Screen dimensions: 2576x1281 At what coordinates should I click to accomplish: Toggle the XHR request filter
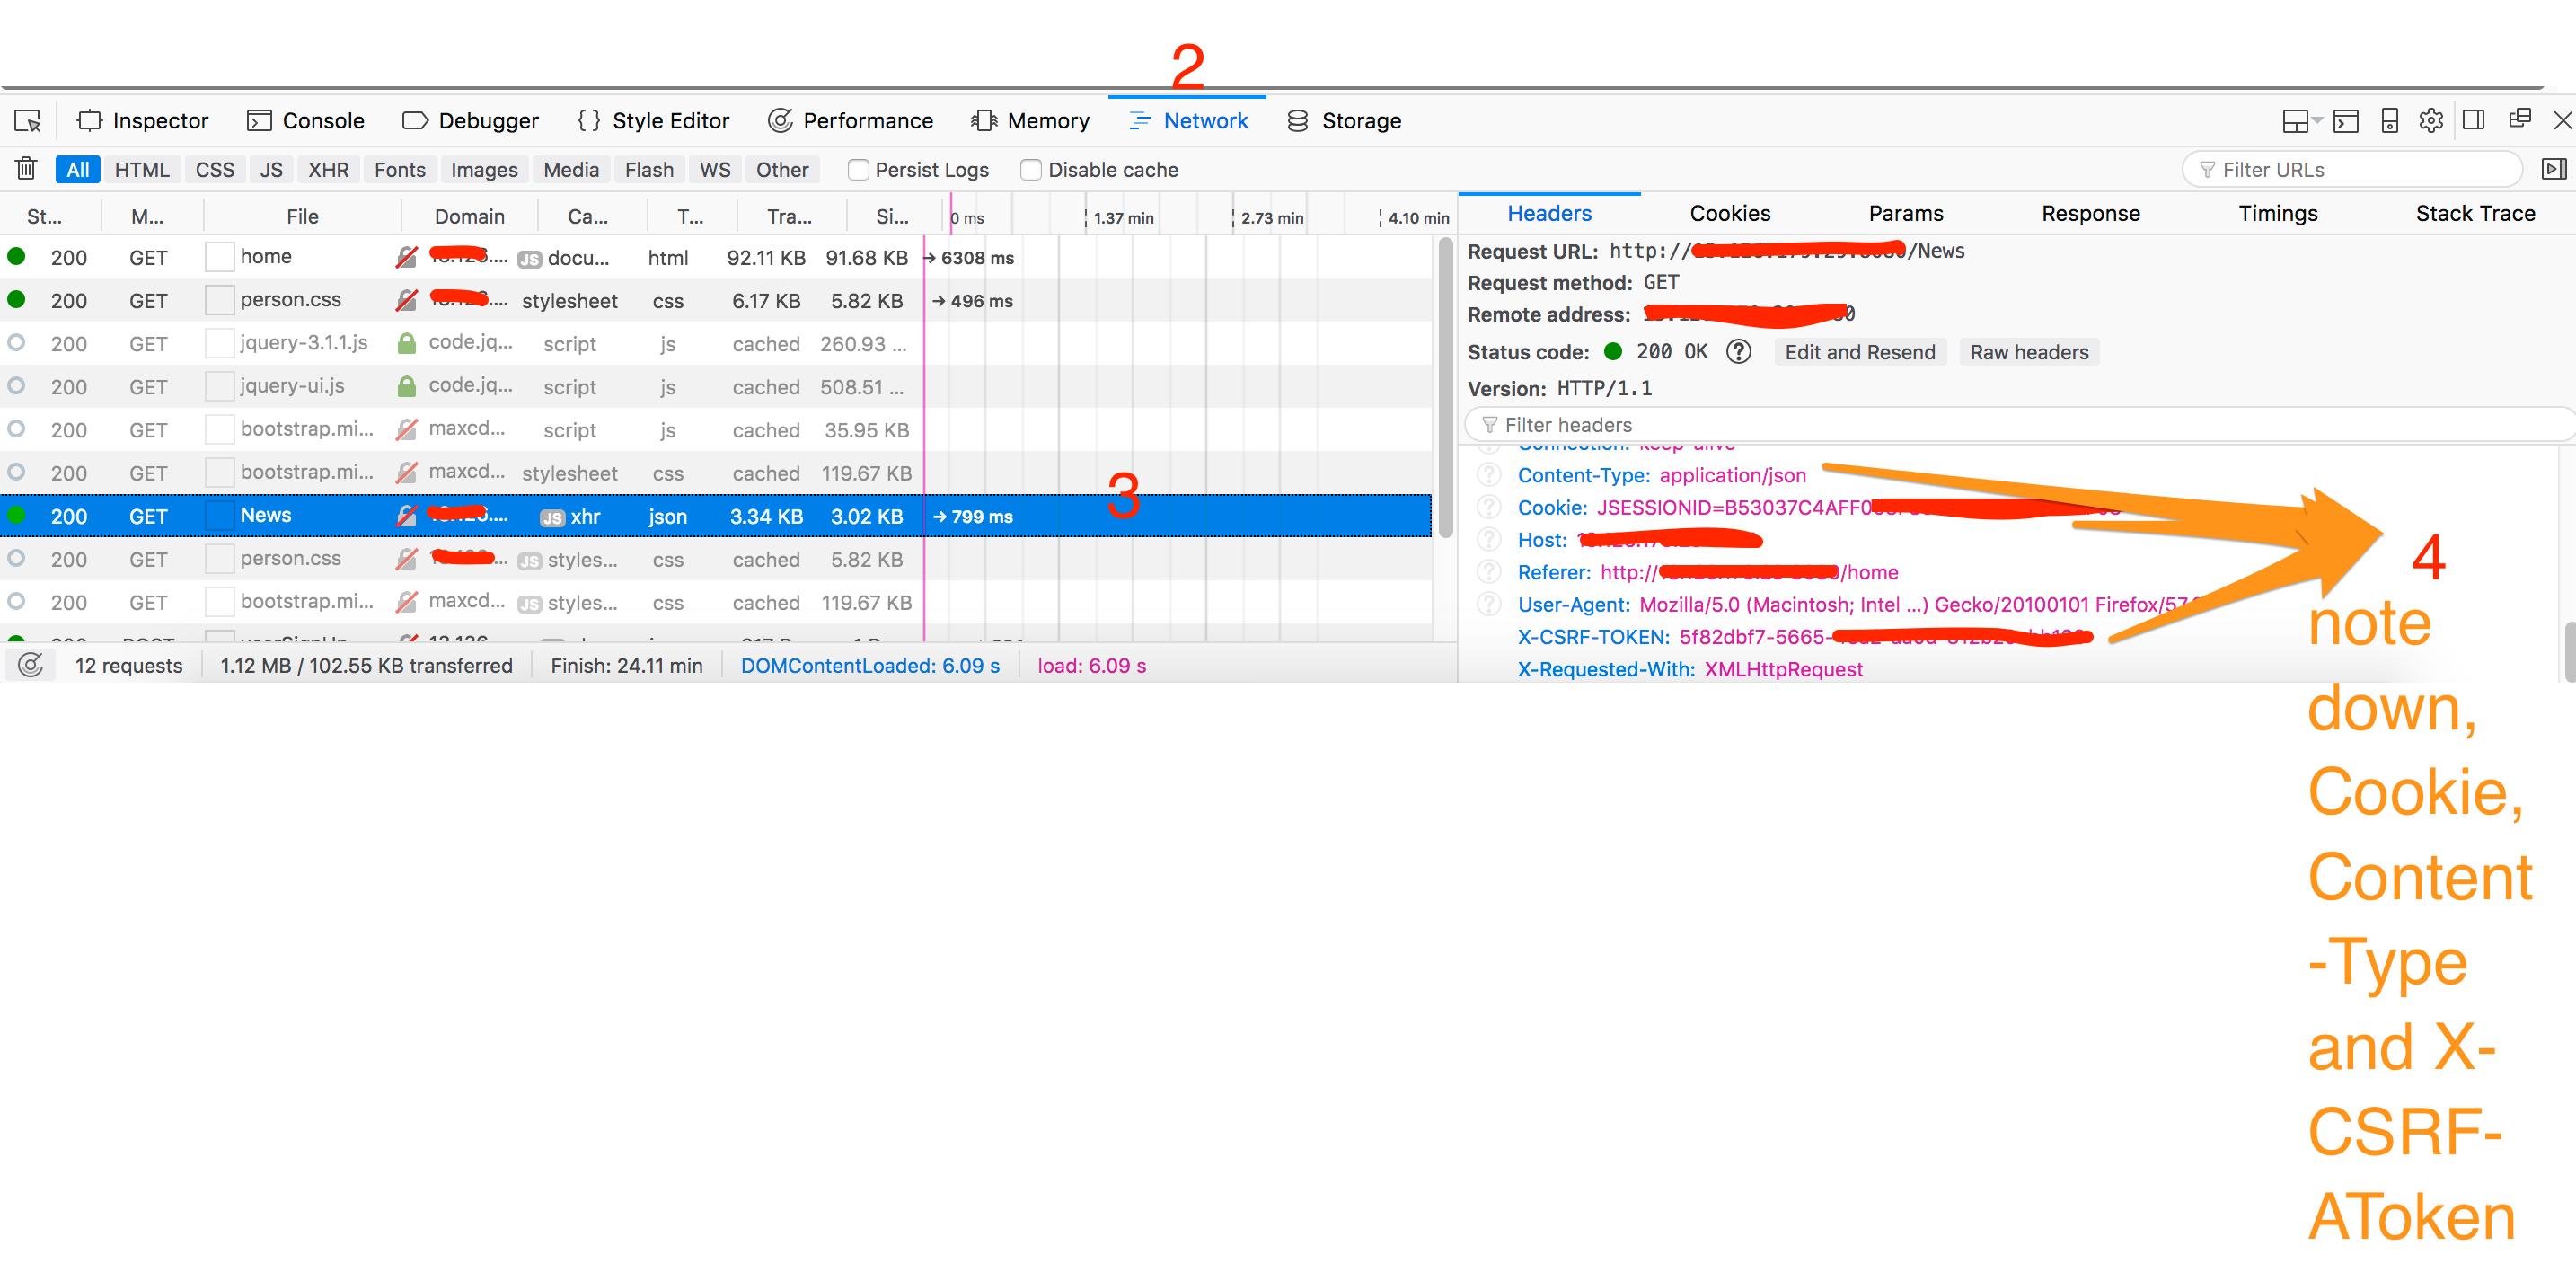tap(328, 169)
